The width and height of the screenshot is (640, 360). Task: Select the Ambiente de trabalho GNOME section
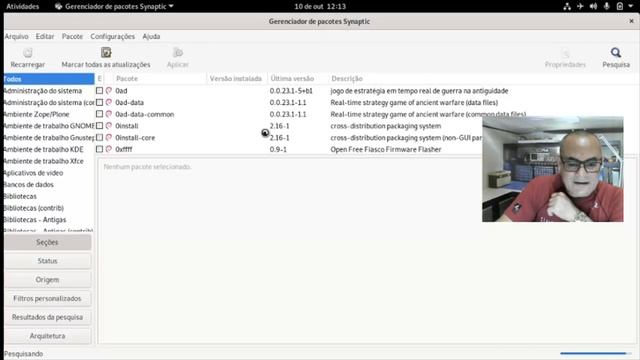(49, 126)
